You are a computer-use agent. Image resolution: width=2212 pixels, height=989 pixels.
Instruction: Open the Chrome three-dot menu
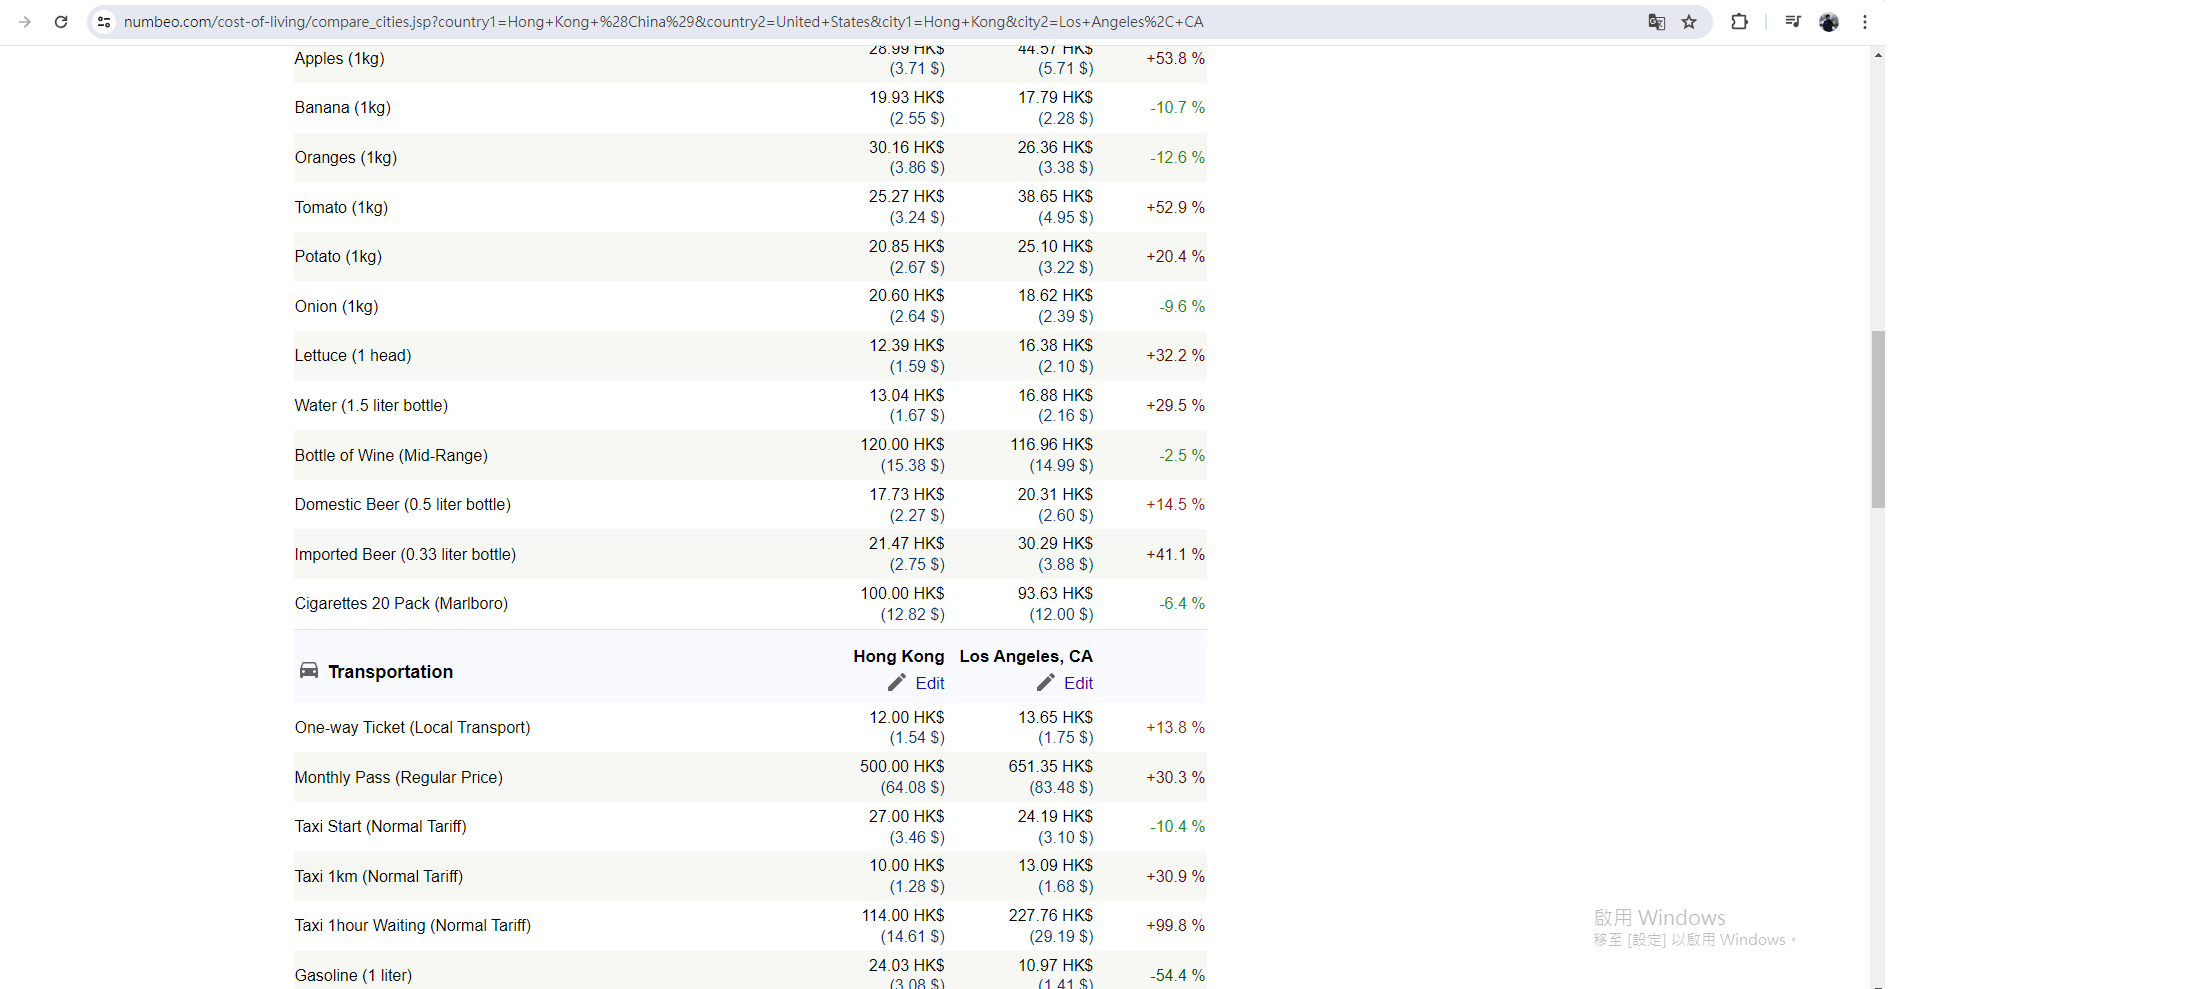tap(1865, 22)
